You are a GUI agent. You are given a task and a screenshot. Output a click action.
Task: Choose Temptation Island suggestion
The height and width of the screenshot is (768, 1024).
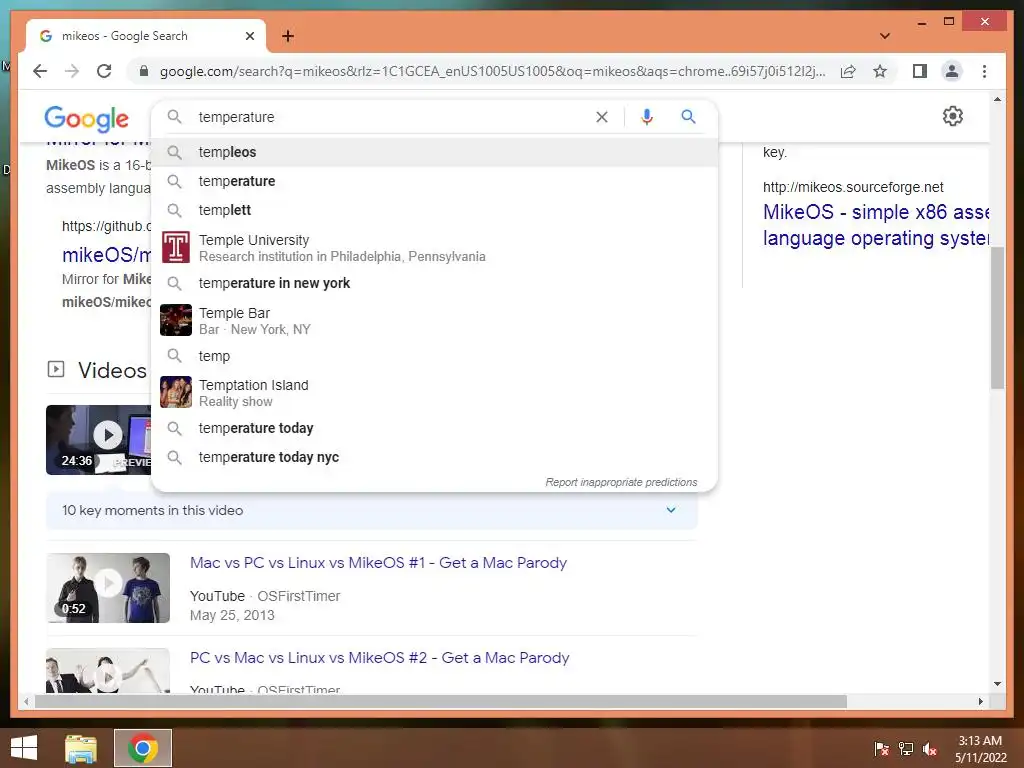point(434,392)
